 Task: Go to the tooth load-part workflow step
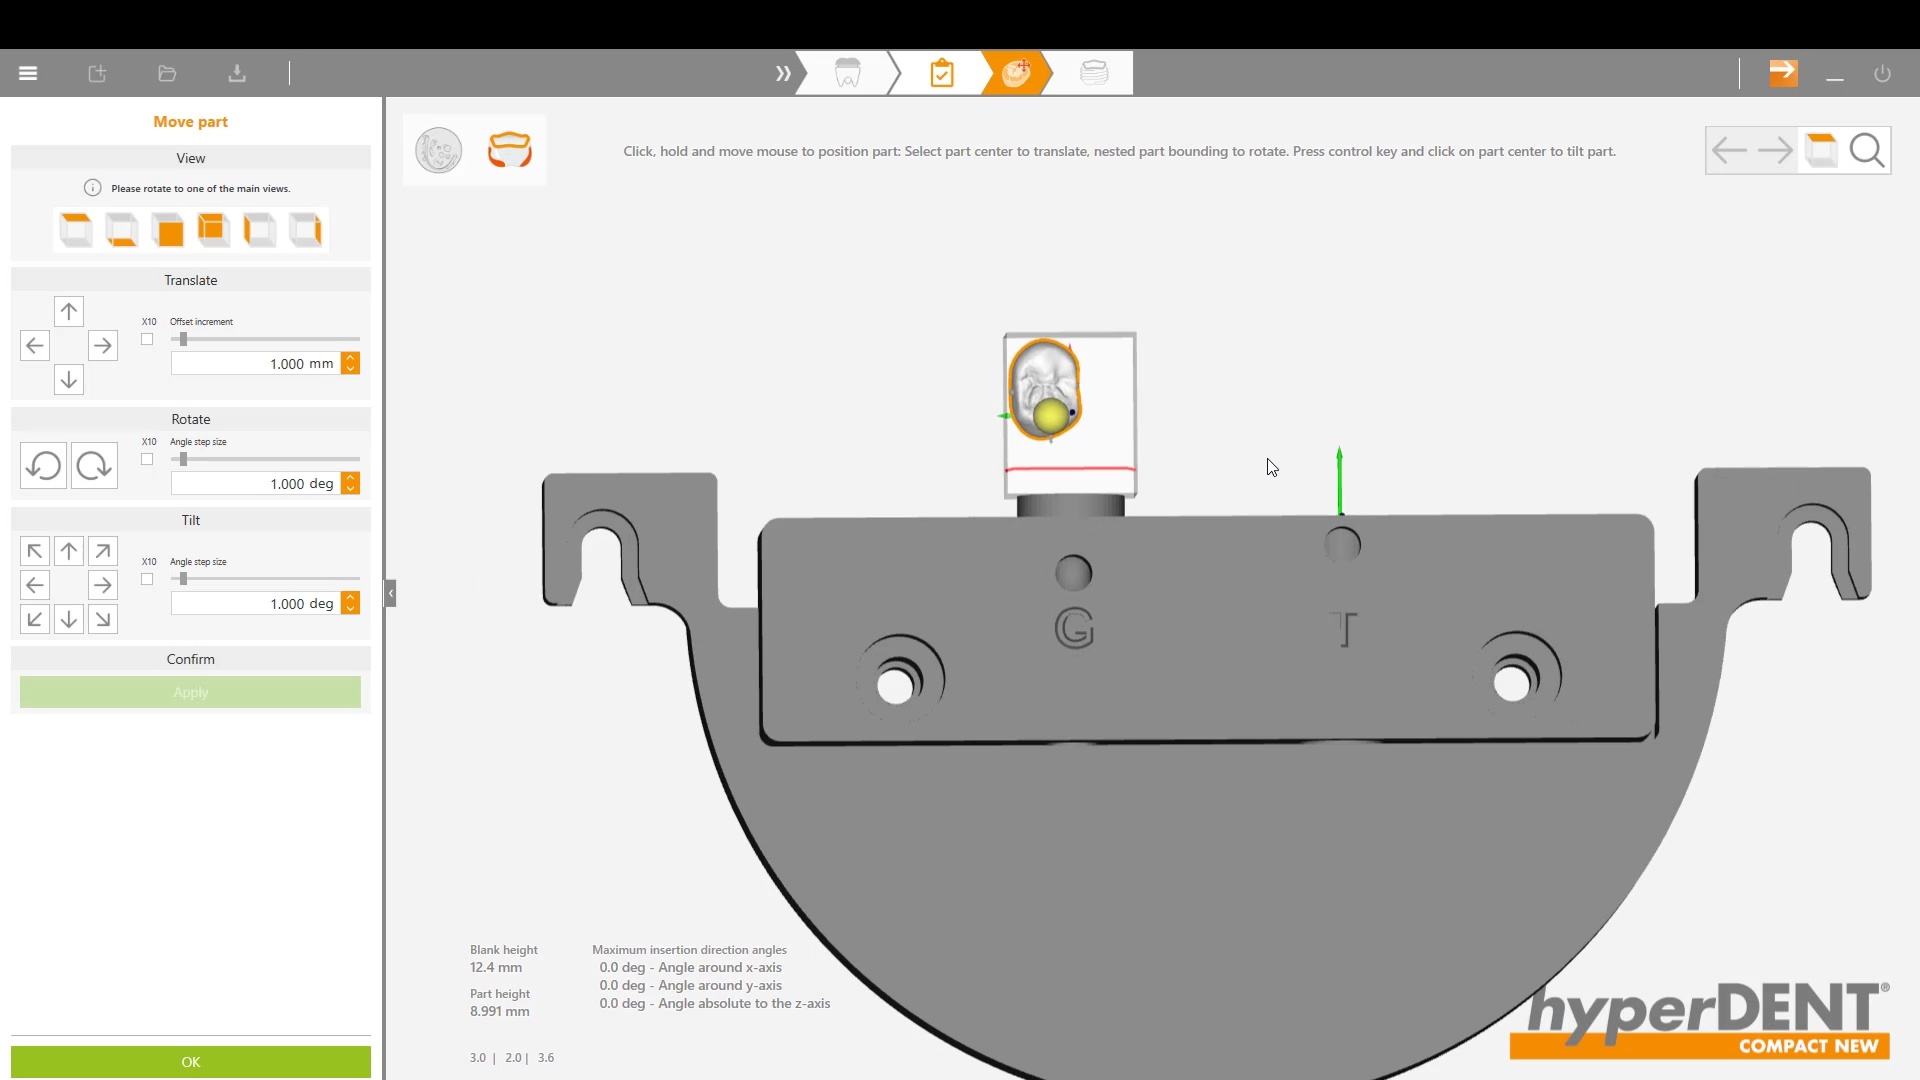pos(847,73)
